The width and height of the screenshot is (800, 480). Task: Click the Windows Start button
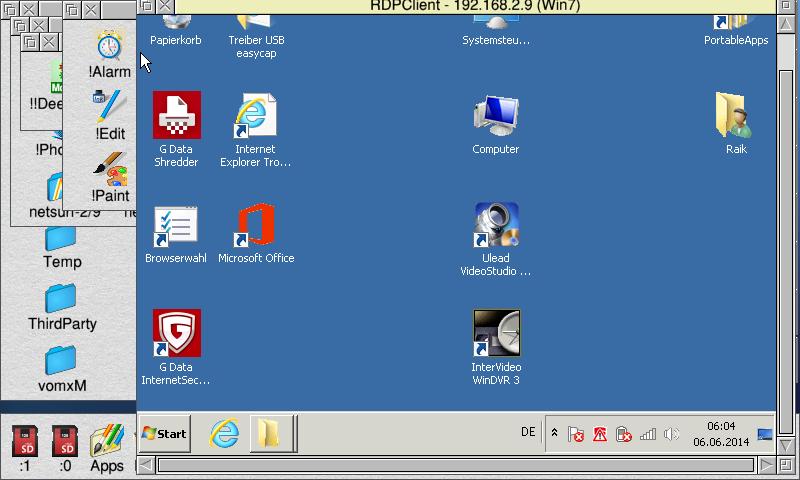(164, 434)
